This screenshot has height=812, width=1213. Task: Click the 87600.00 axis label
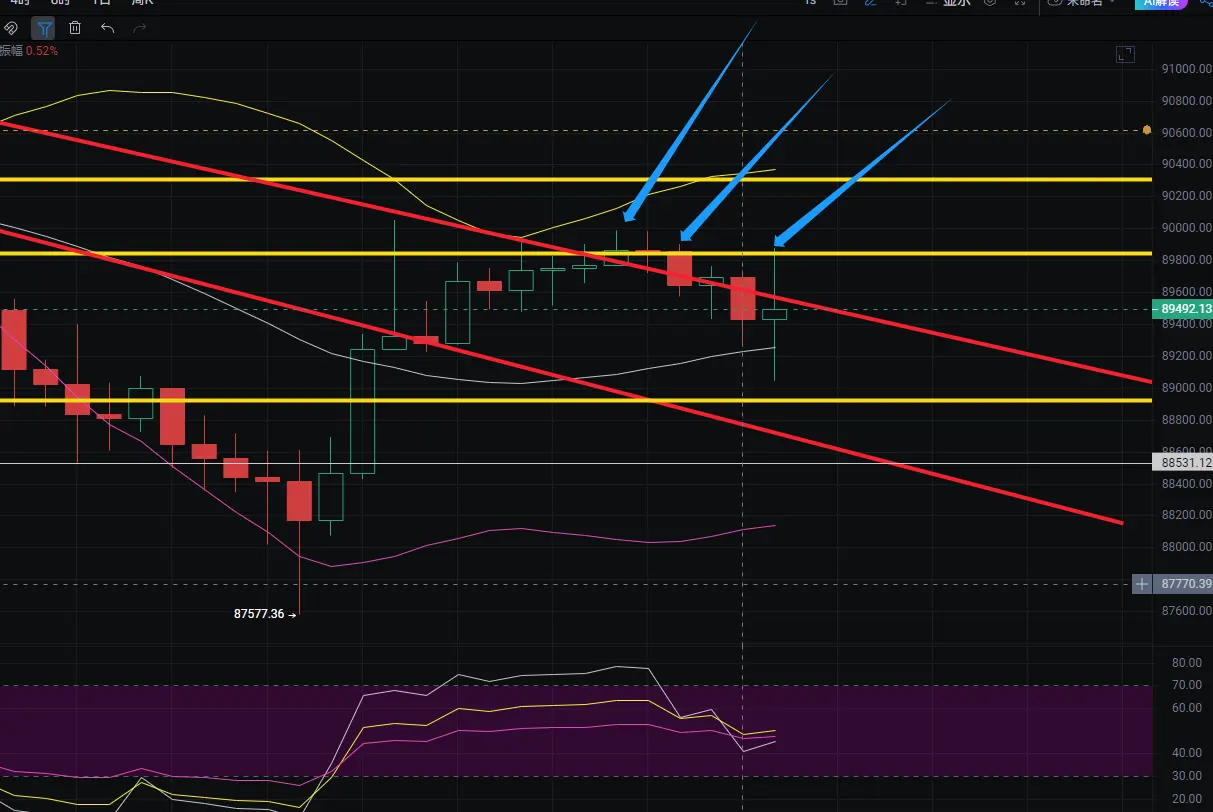click(x=1186, y=611)
